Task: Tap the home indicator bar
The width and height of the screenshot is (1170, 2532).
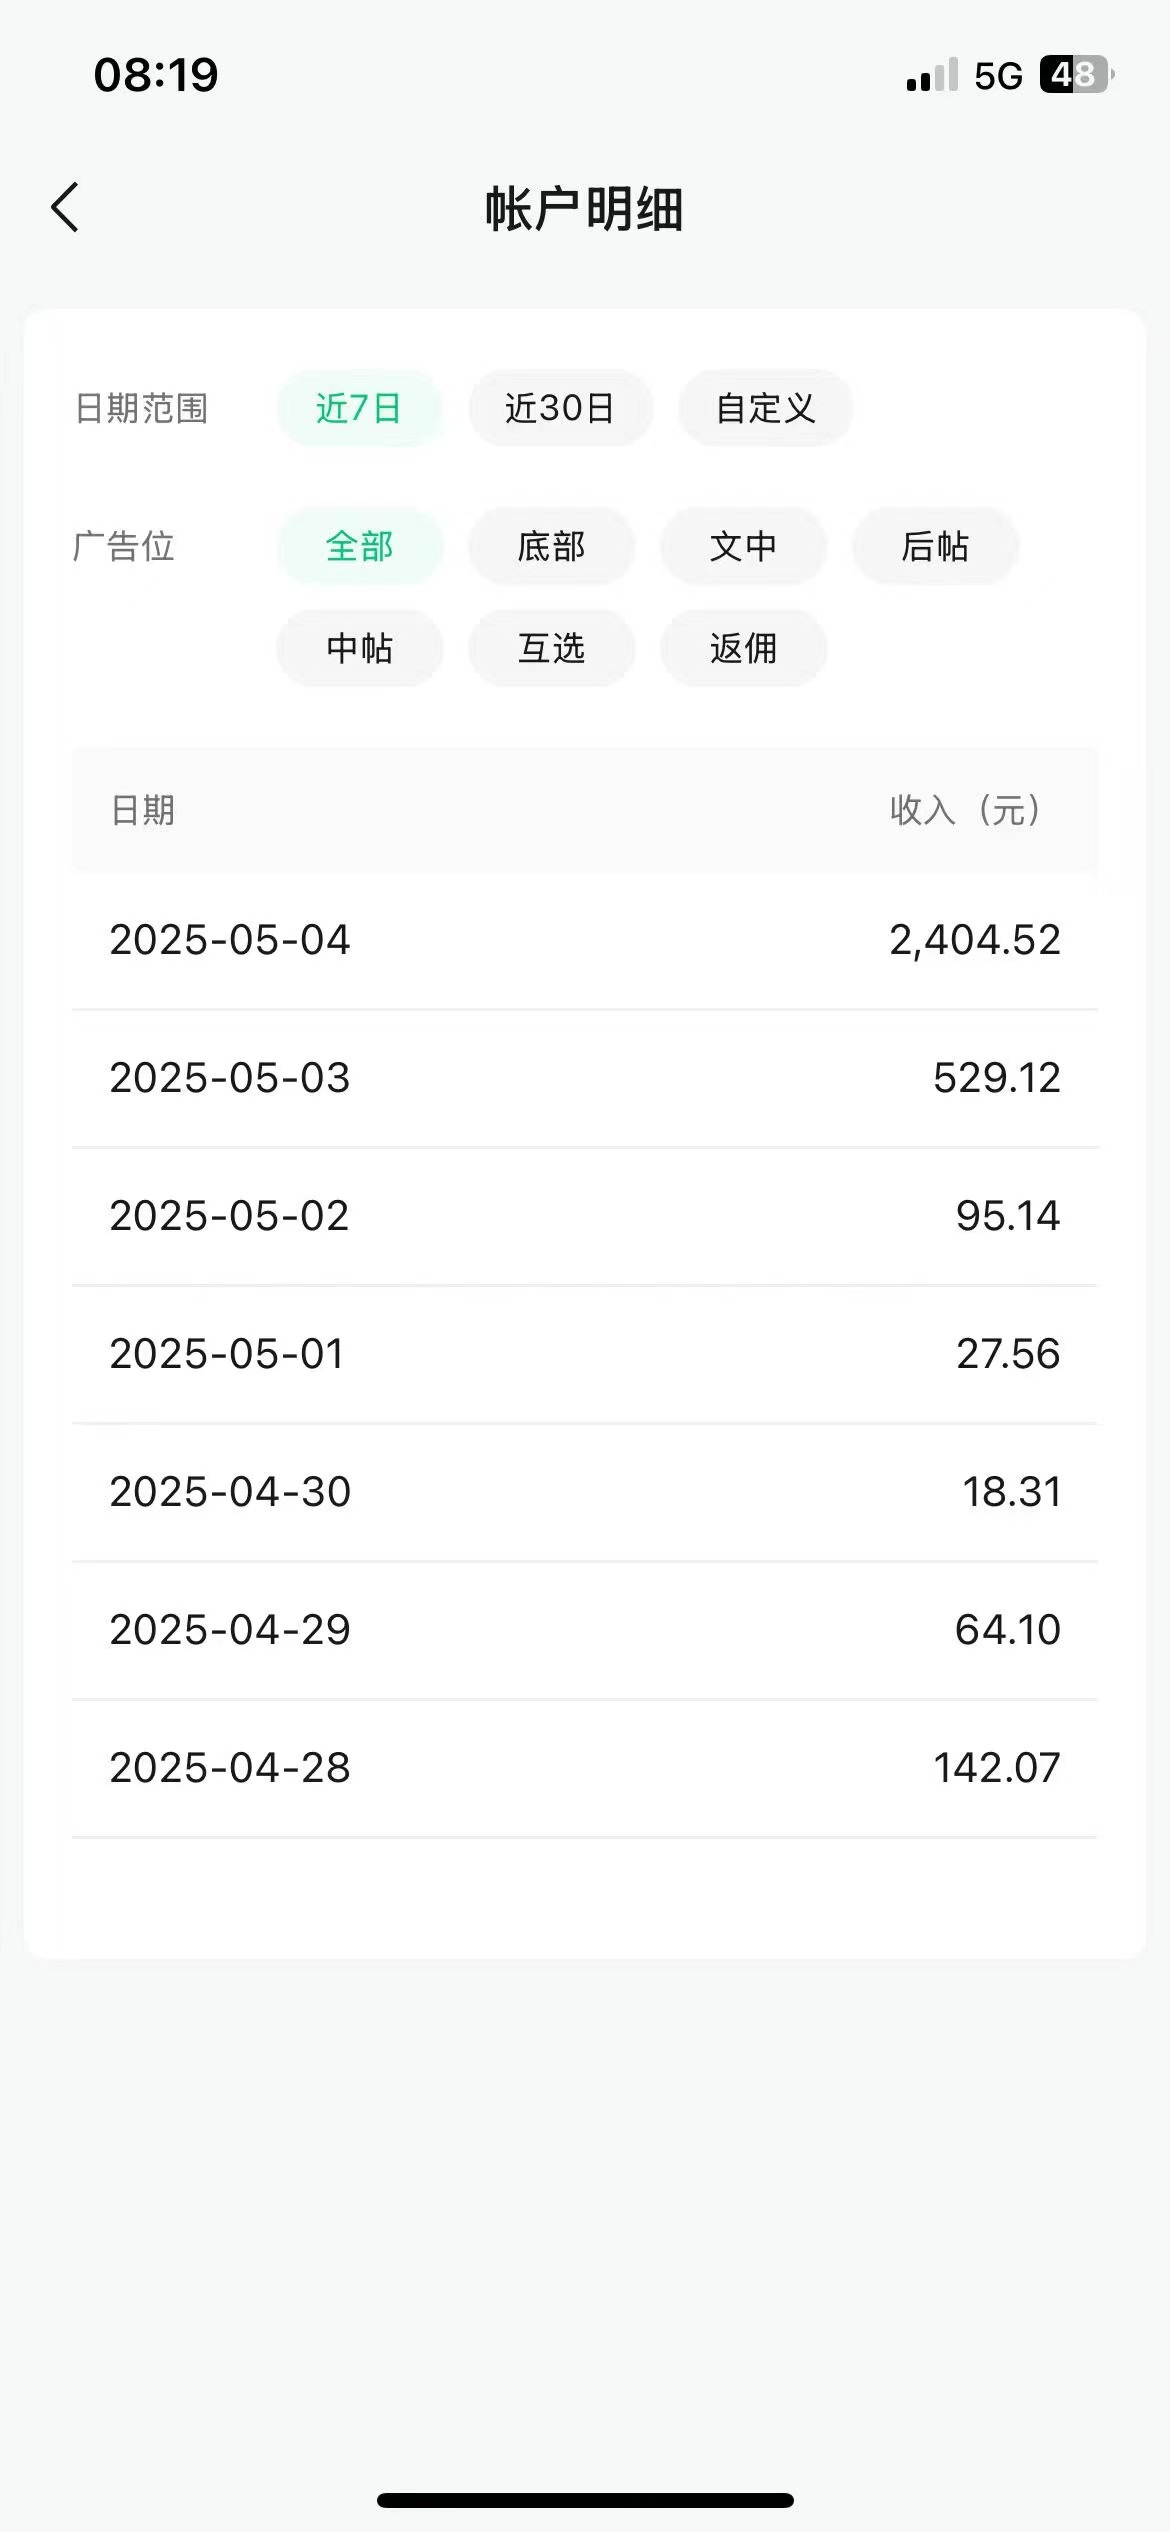Action: [x=585, y=2500]
